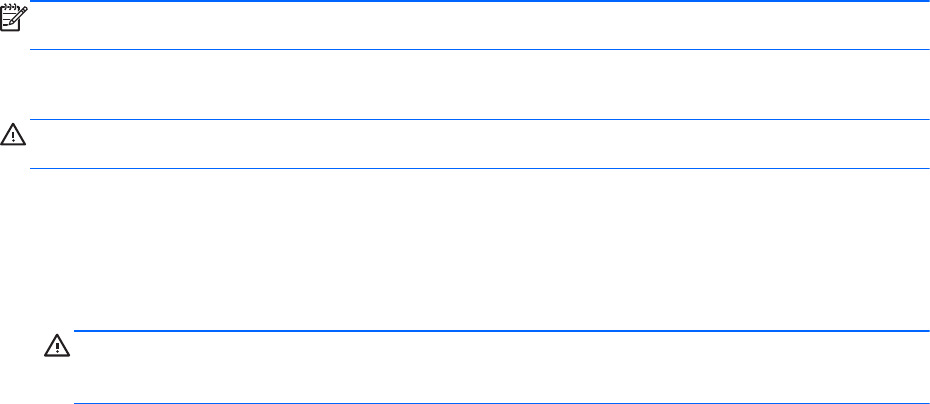Click the exclamation mark in the indented caution triangle
This screenshot has height=404, width=930.
[x=57, y=348]
